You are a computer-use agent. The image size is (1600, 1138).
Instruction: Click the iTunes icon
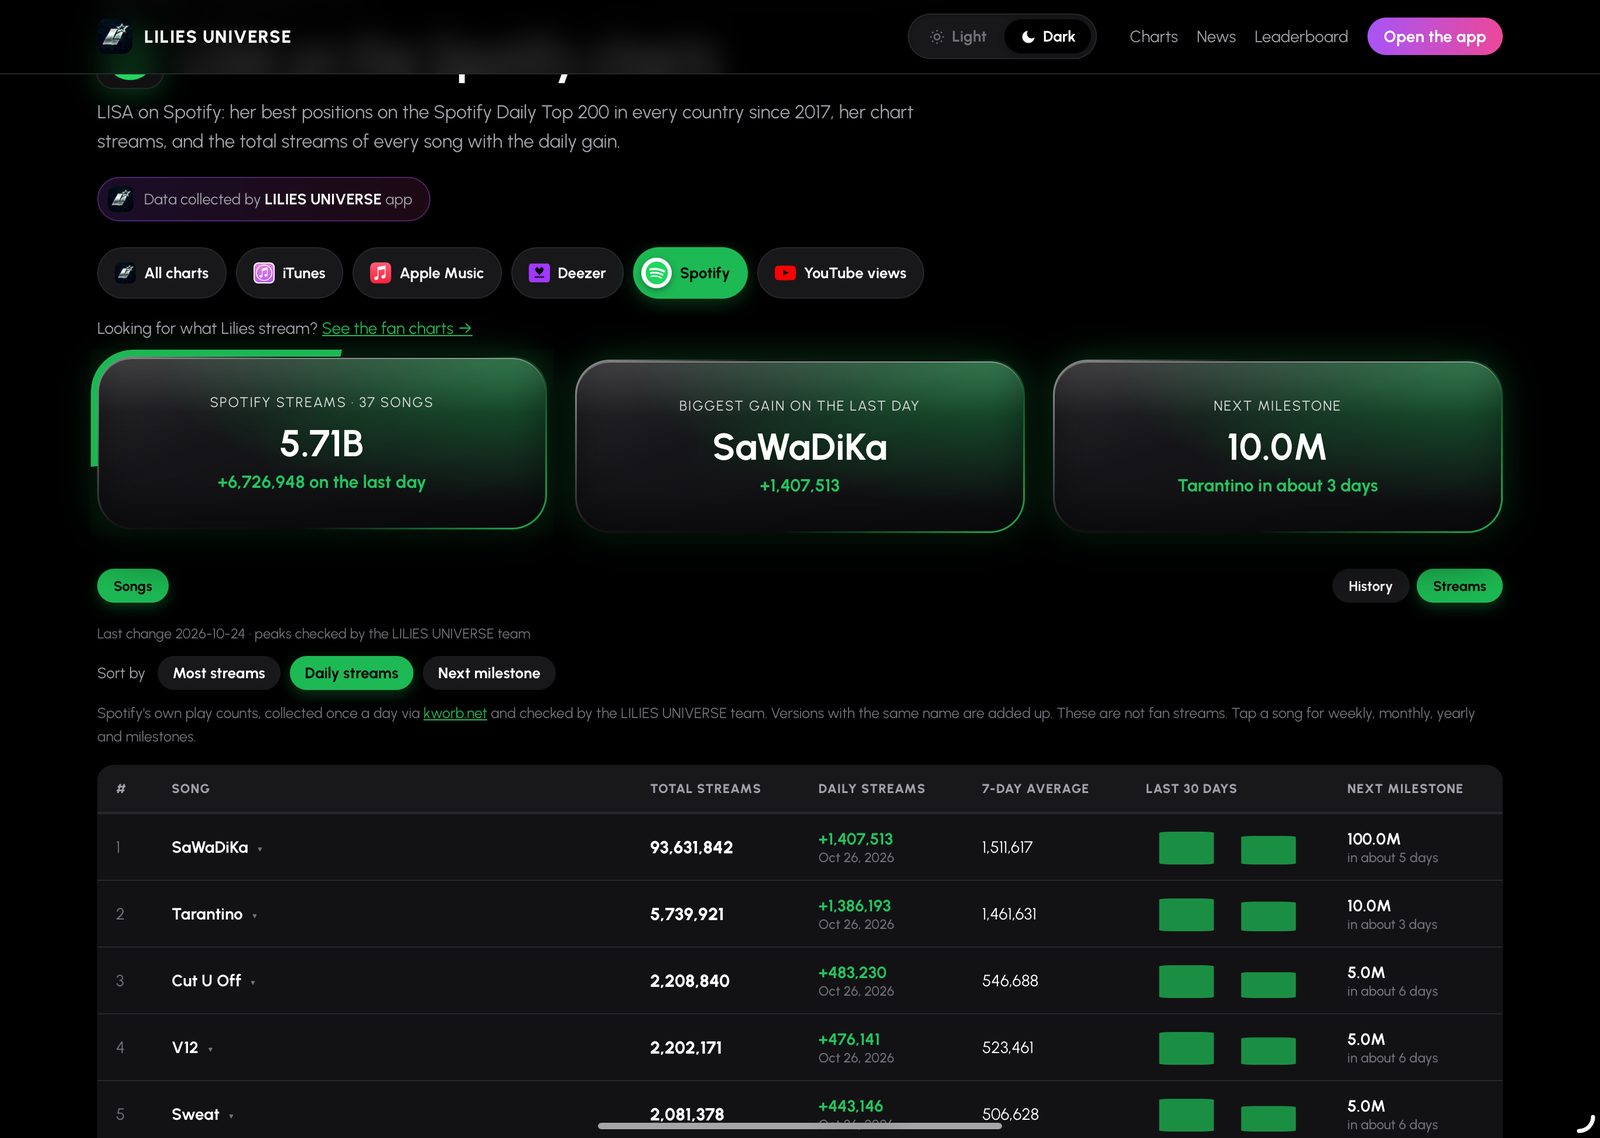point(264,273)
